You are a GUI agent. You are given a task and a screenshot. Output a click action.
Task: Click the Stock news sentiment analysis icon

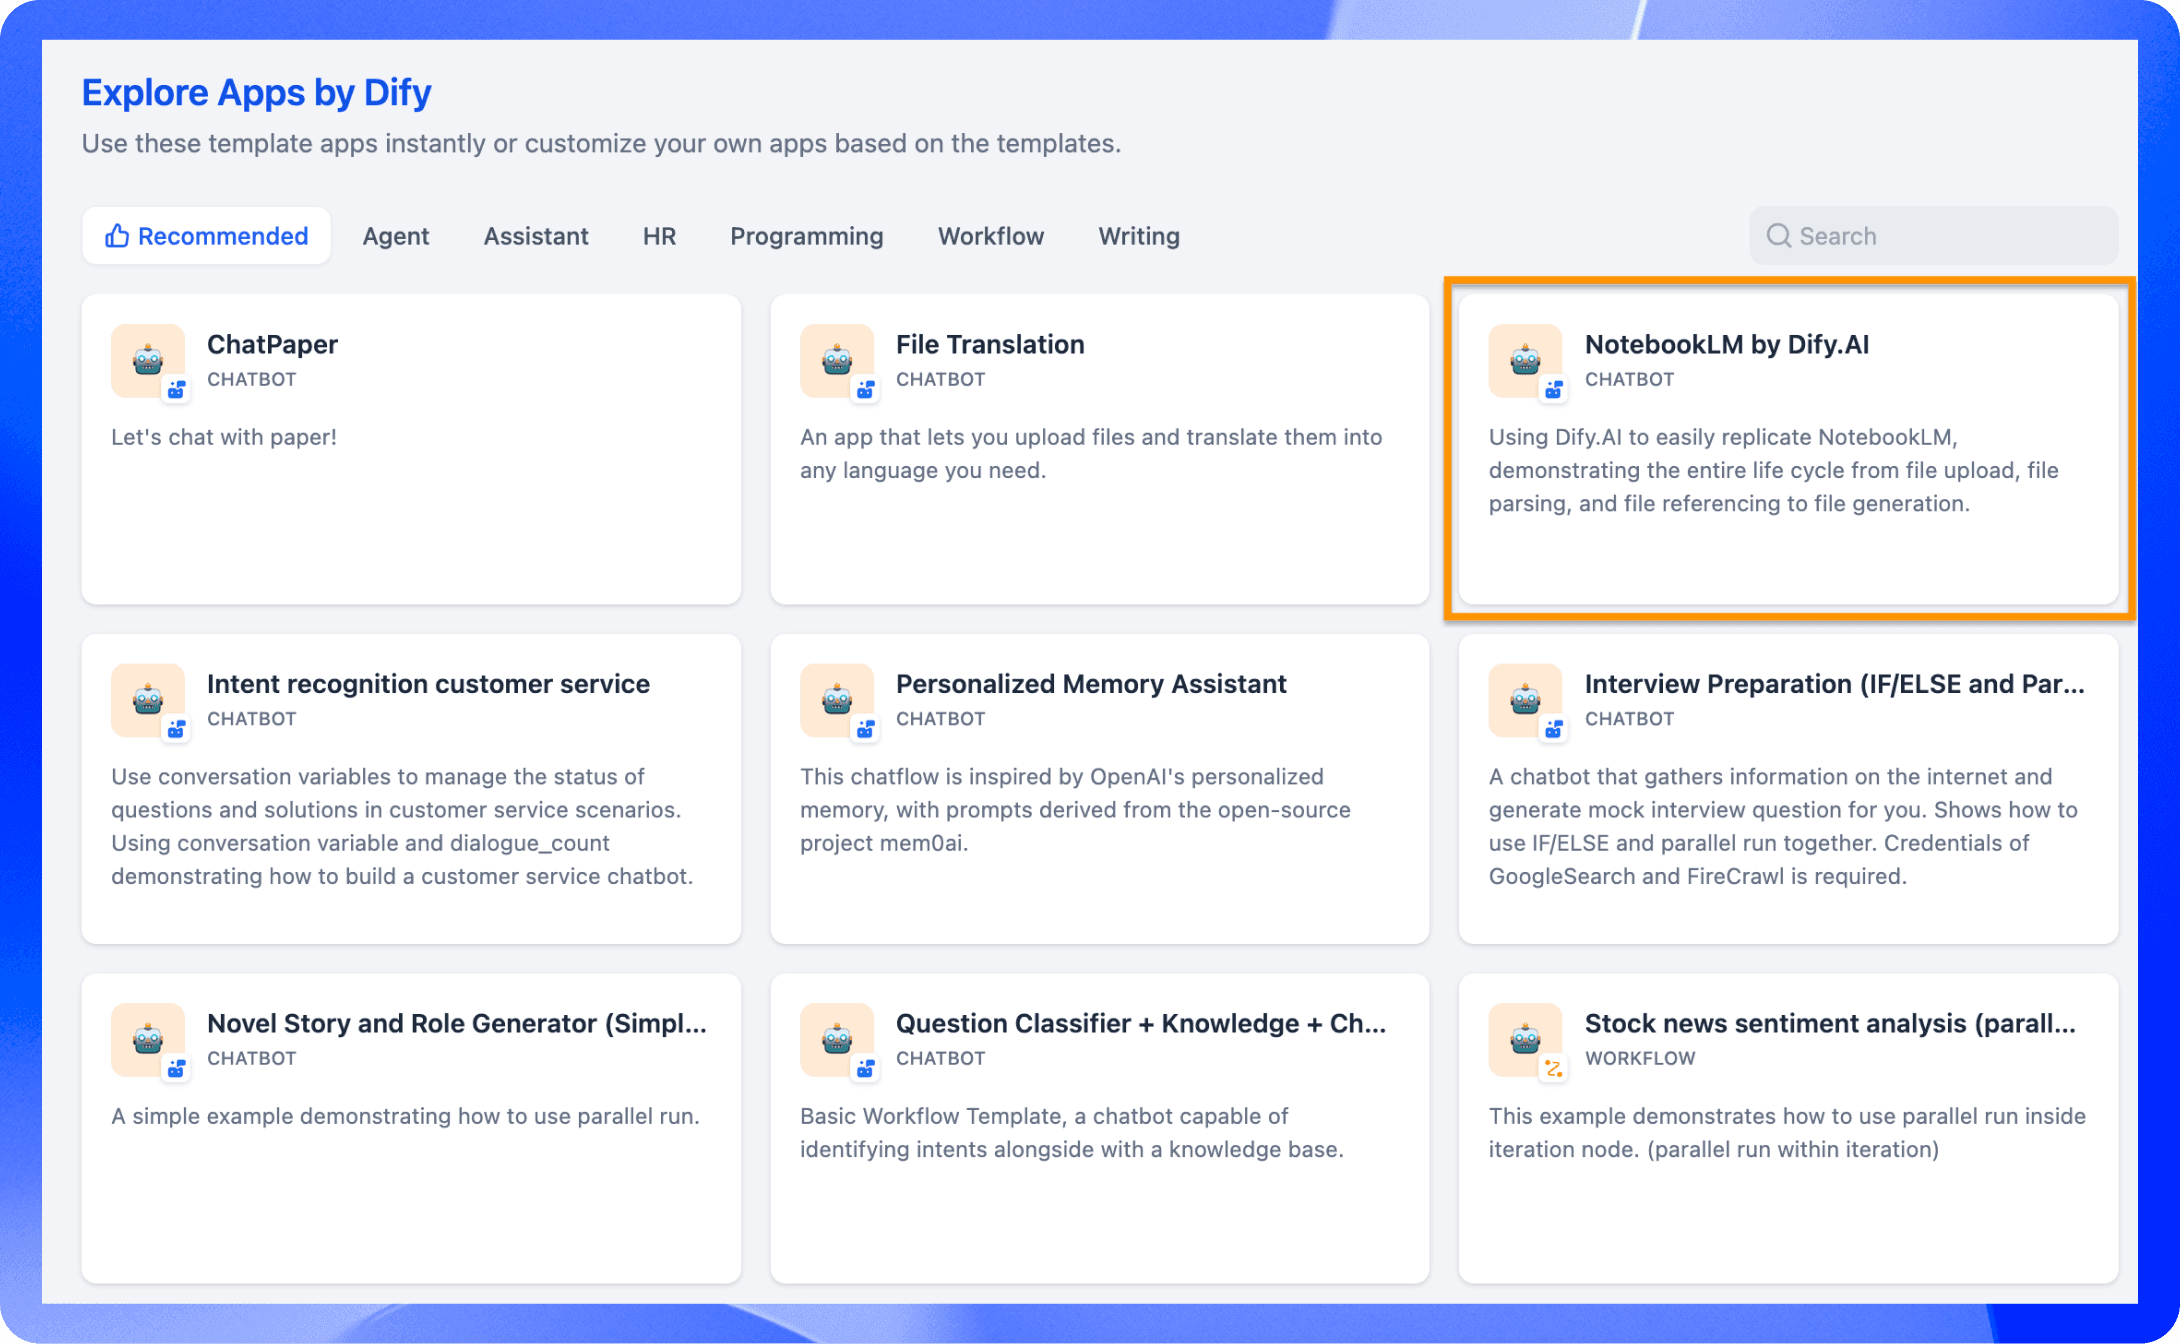1525,1040
